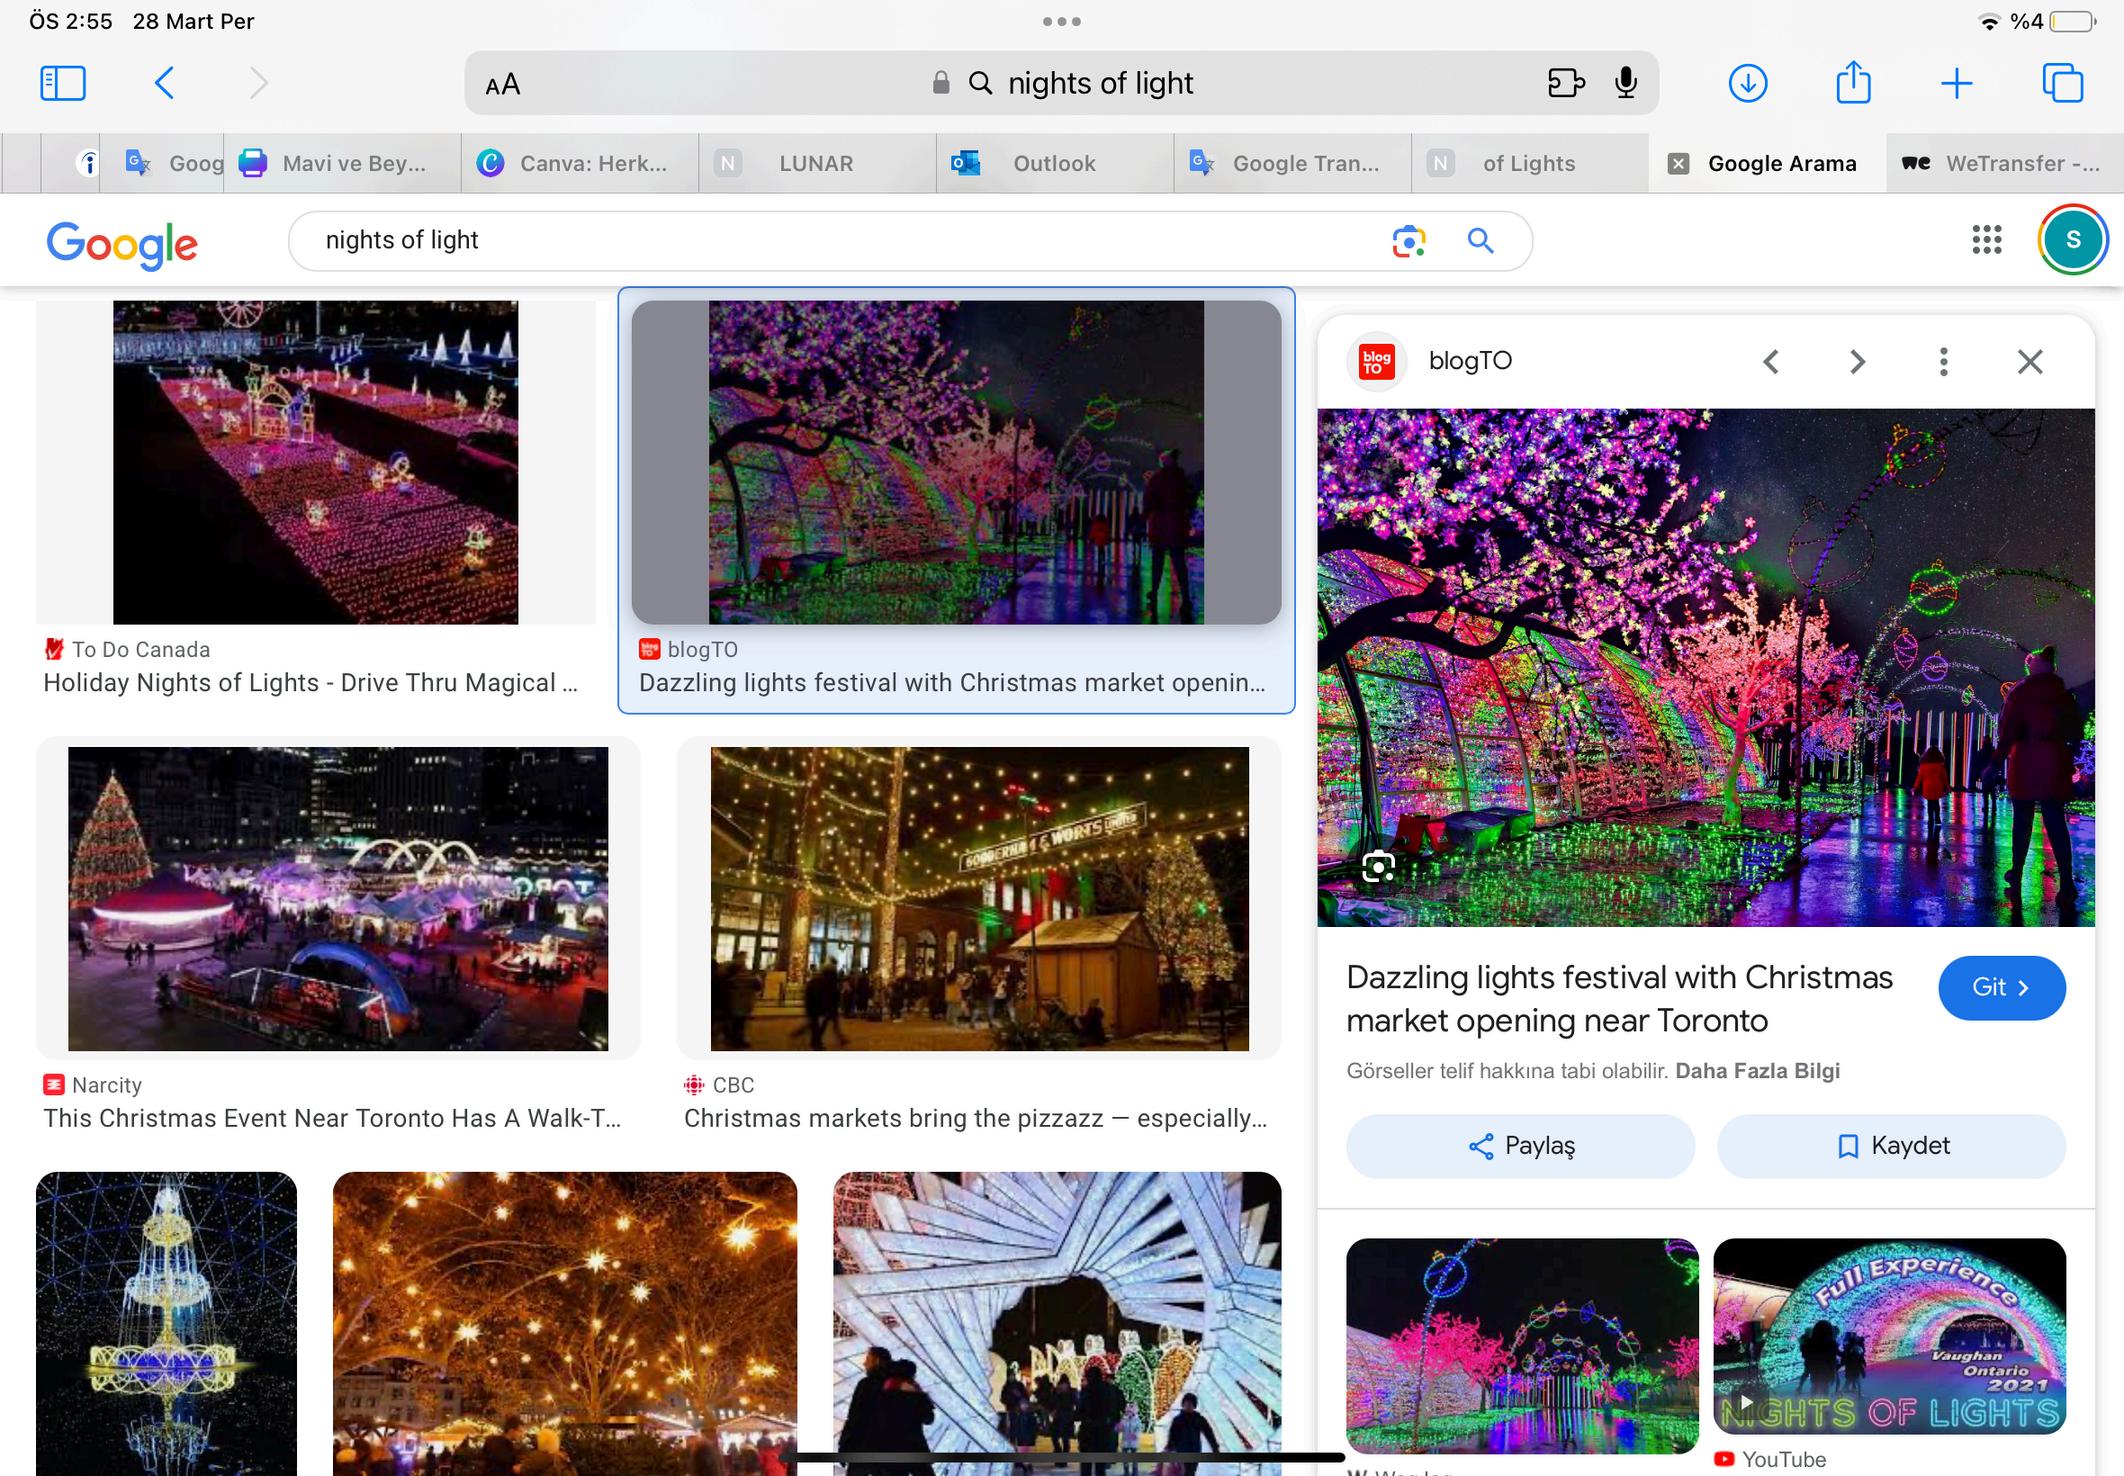Switch to the Outlook tab

coord(1053,164)
